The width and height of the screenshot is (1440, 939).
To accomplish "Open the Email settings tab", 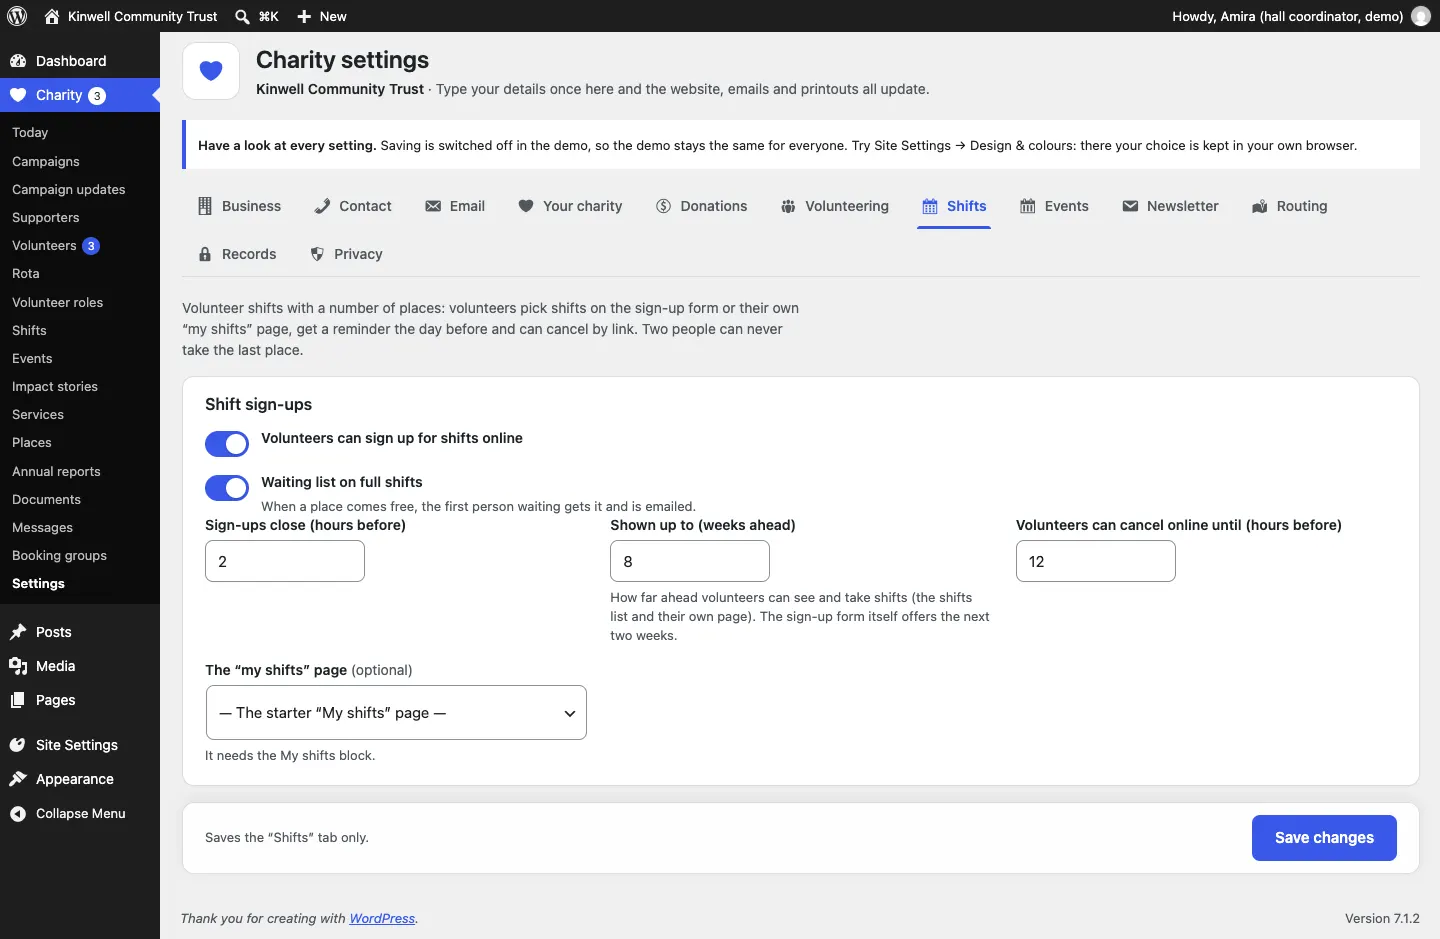I will pyautogui.click(x=455, y=206).
